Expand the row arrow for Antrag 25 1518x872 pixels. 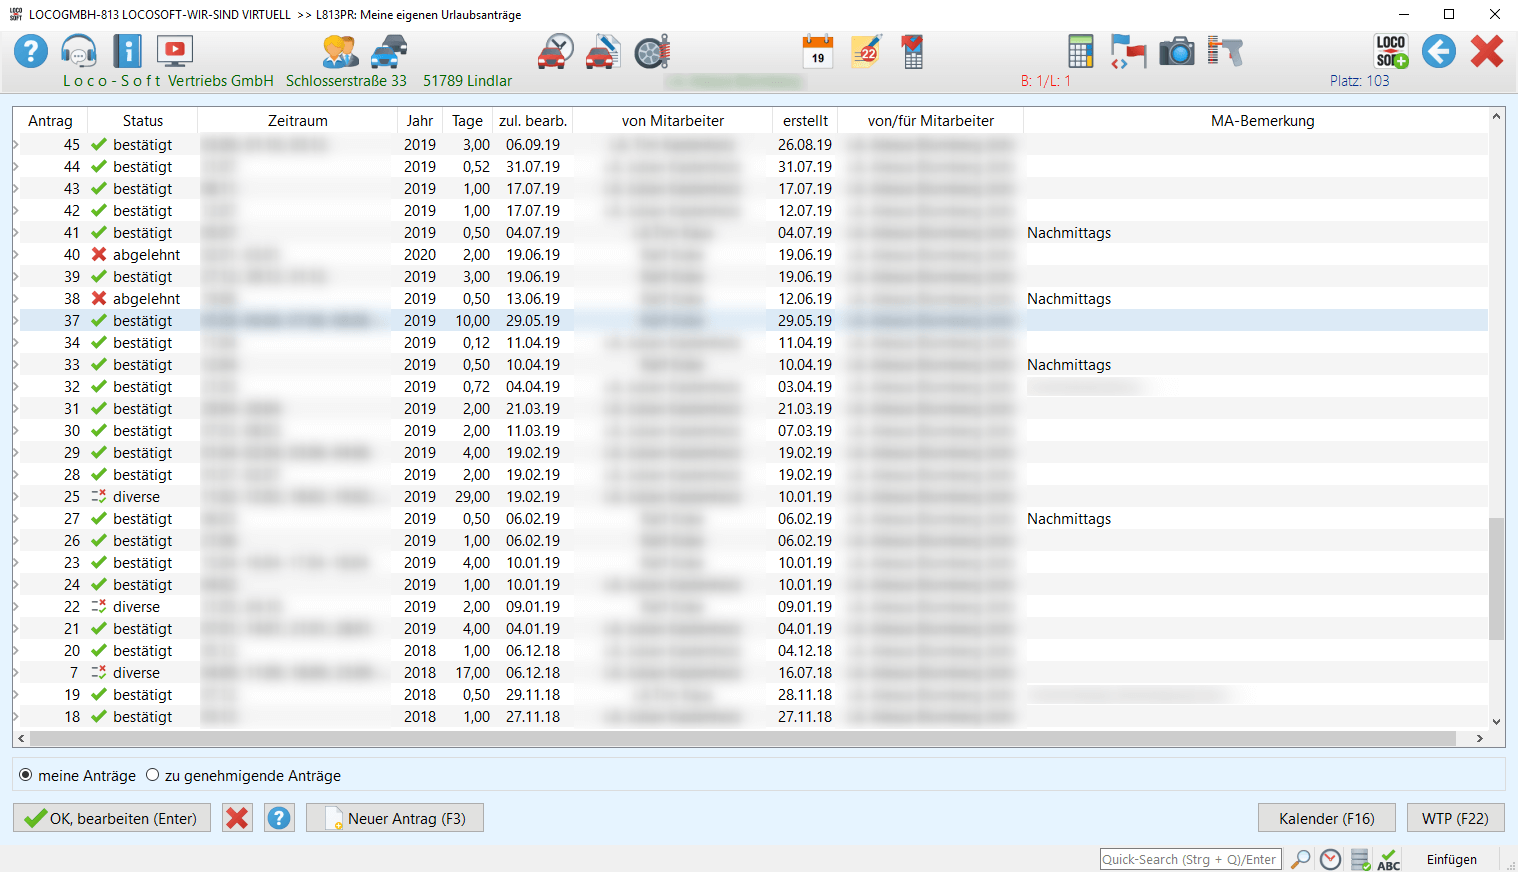tap(16, 497)
